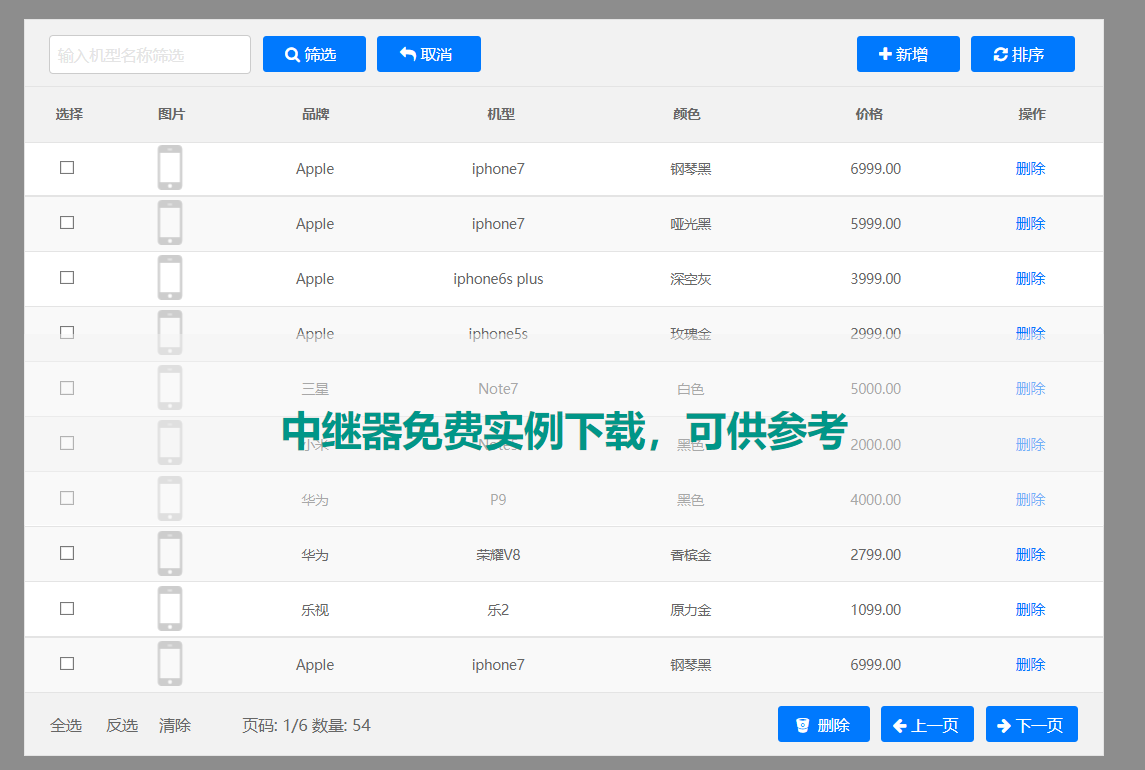The image size is (1145, 770).
Task: Click phone image in the 哑光黑 row
Action: point(170,223)
